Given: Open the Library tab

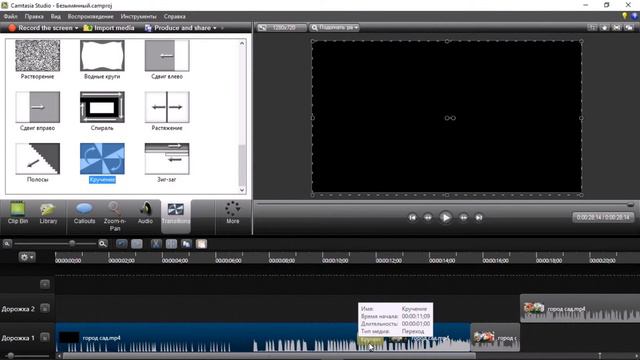Looking at the screenshot, I should [x=48, y=213].
